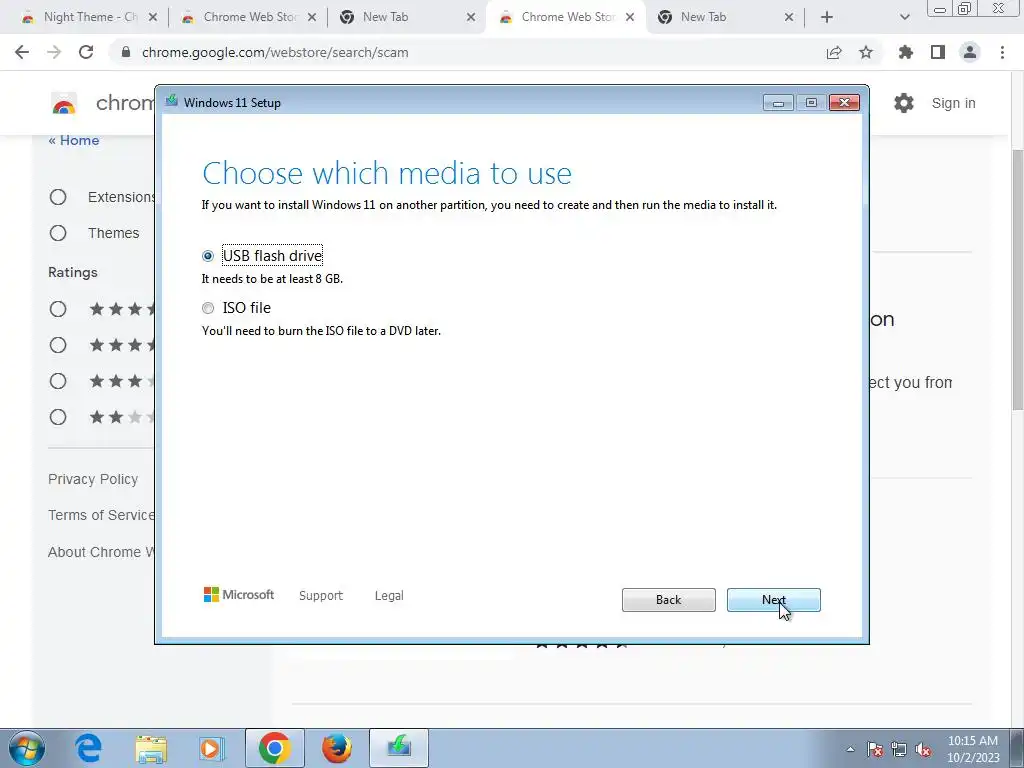Open the Privacy Policy link
This screenshot has width=1024, height=768.
click(93, 479)
